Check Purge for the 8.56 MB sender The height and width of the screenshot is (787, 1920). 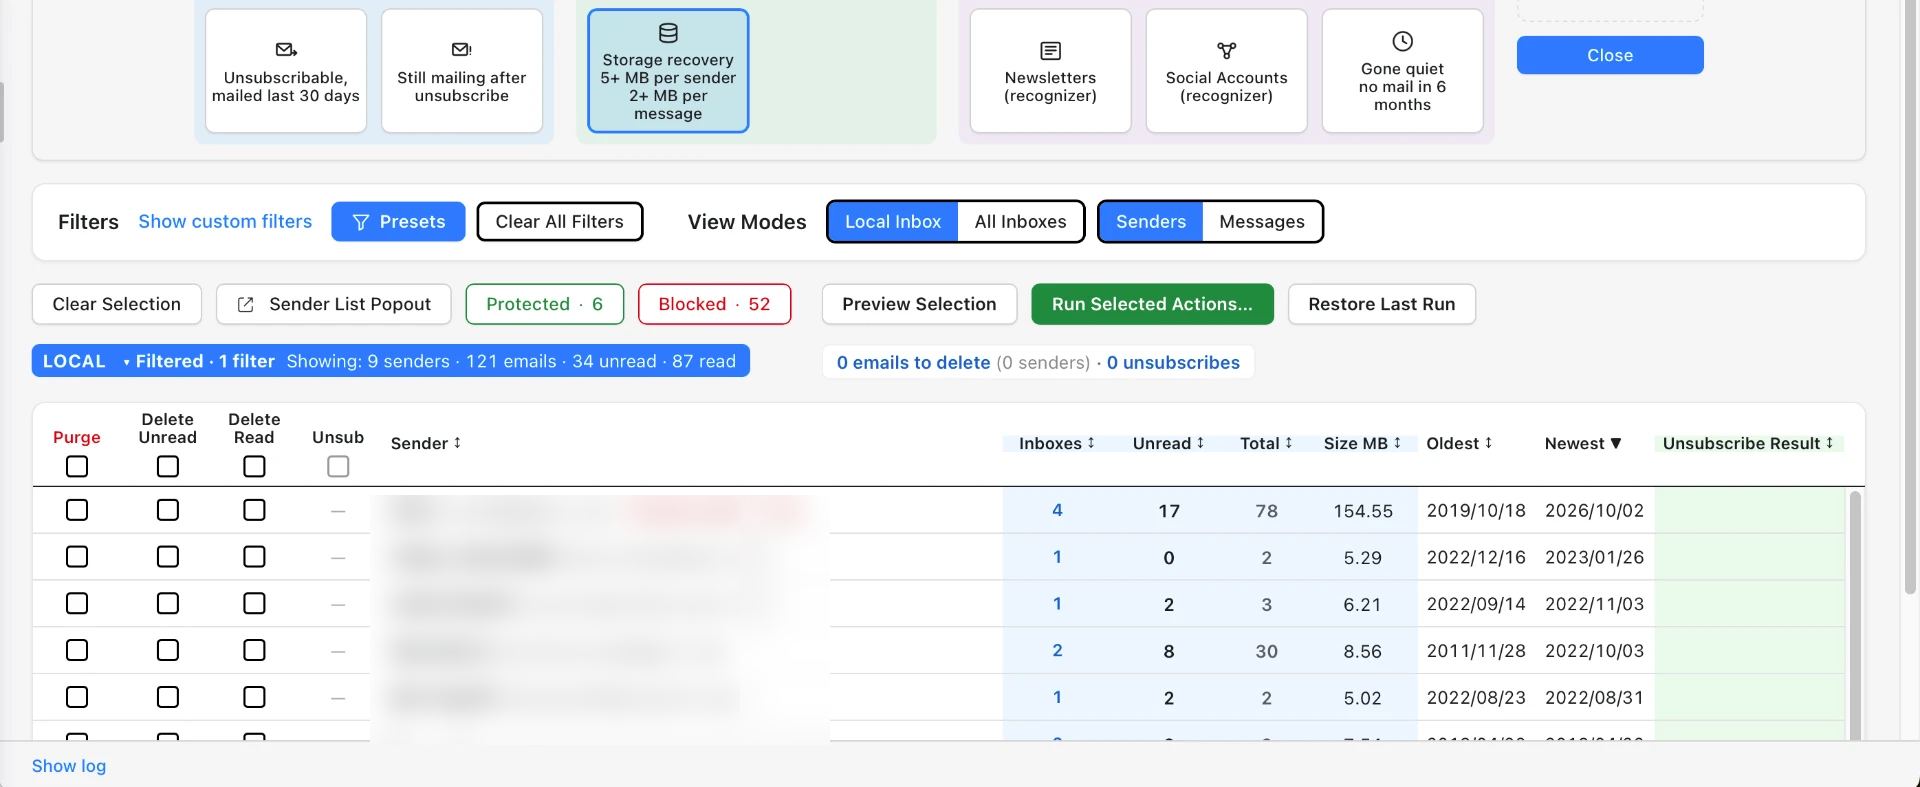coord(77,651)
